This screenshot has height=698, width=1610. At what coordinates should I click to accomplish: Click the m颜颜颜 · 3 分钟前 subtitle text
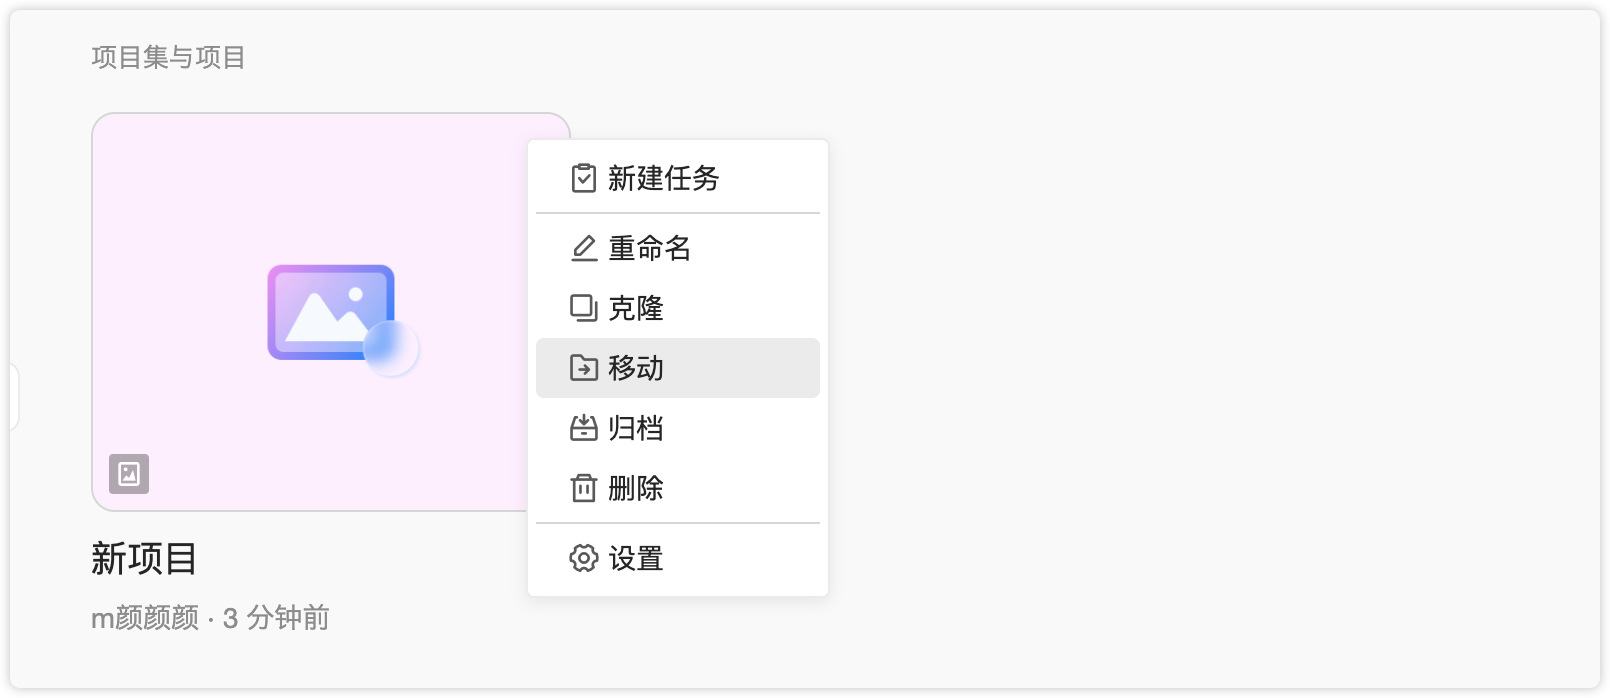pyautogui.click(x=210, y=618)
